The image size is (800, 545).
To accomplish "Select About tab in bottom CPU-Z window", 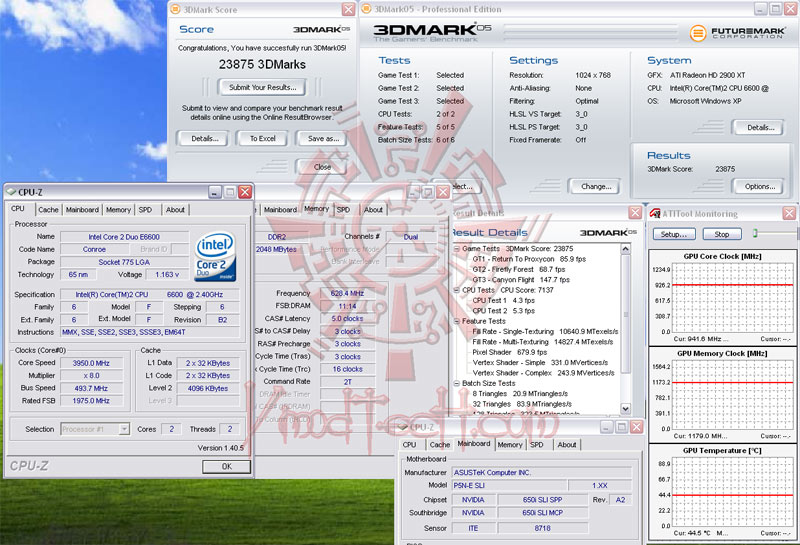I will coord(567,445).
